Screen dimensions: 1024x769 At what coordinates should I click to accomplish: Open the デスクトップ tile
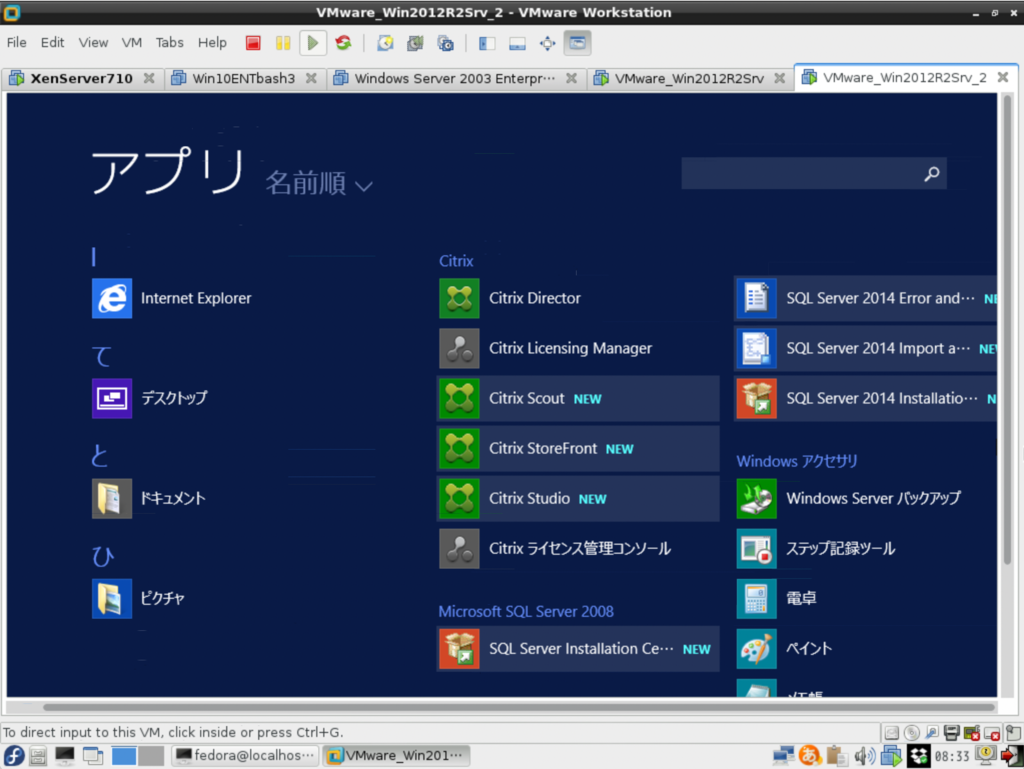(x=150, y=398)
